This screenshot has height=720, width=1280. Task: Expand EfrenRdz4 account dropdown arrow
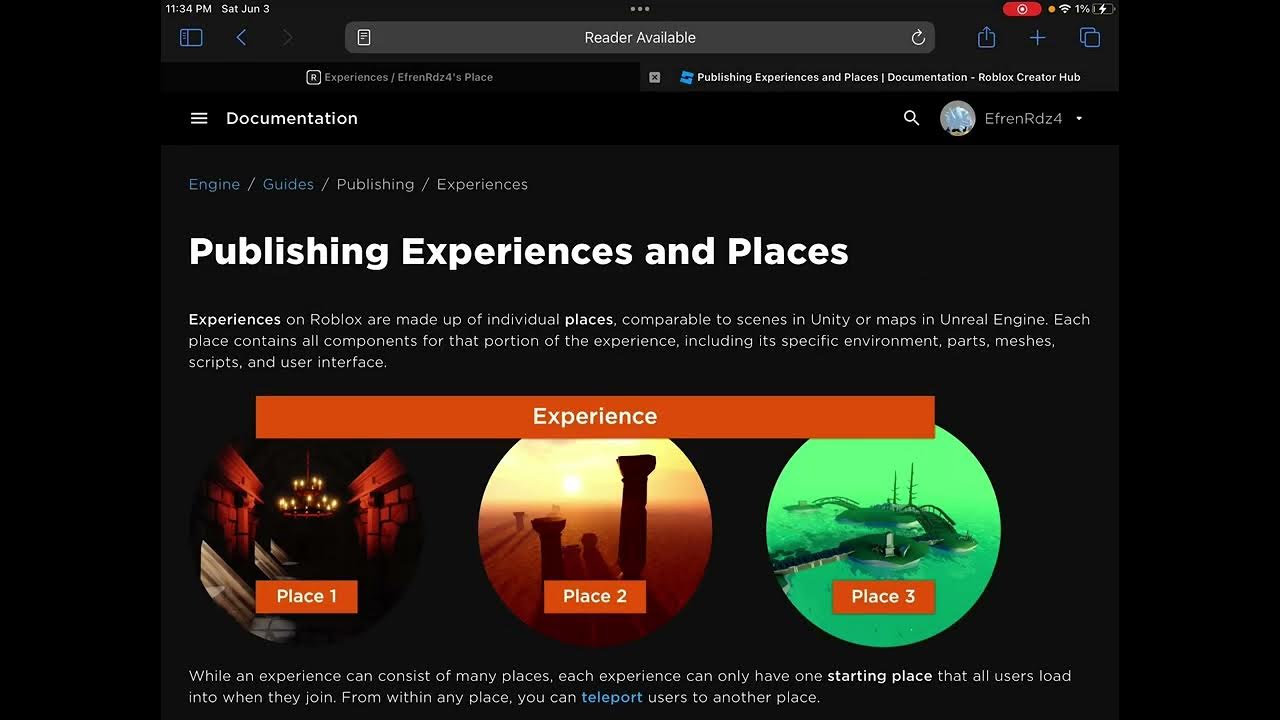pos(1079,118)
